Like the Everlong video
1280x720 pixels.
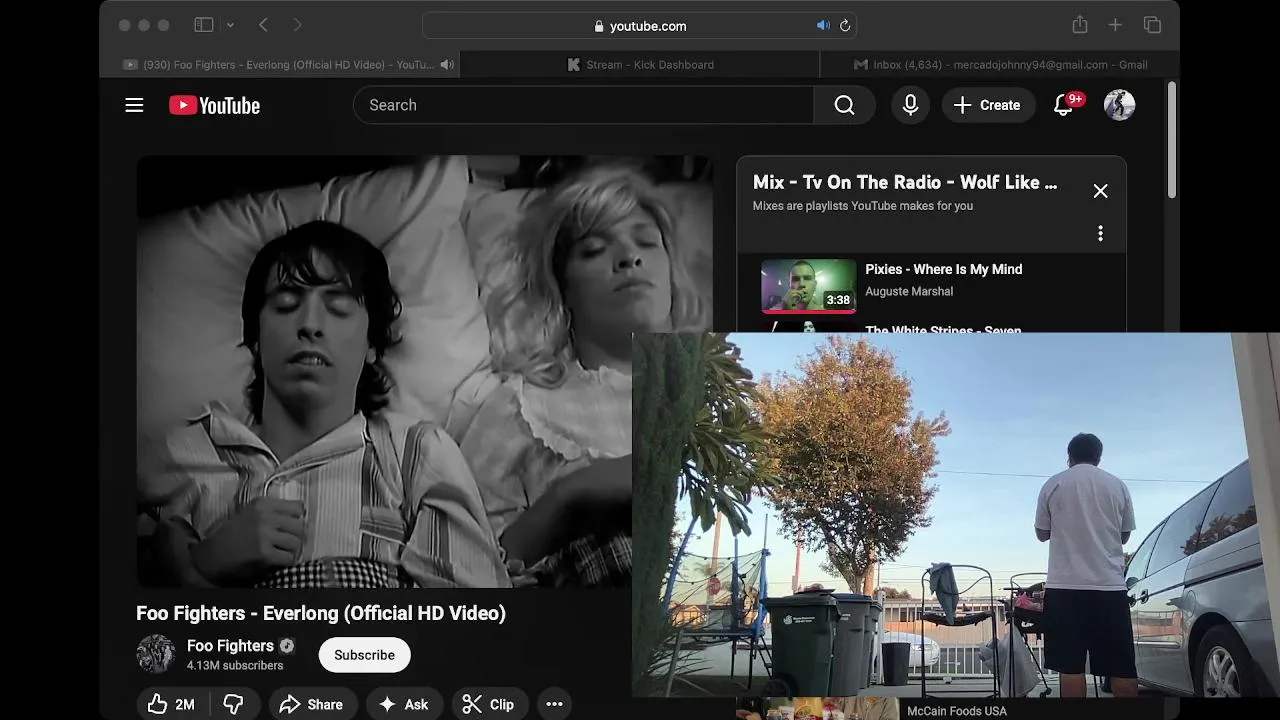tap(171, 704)
